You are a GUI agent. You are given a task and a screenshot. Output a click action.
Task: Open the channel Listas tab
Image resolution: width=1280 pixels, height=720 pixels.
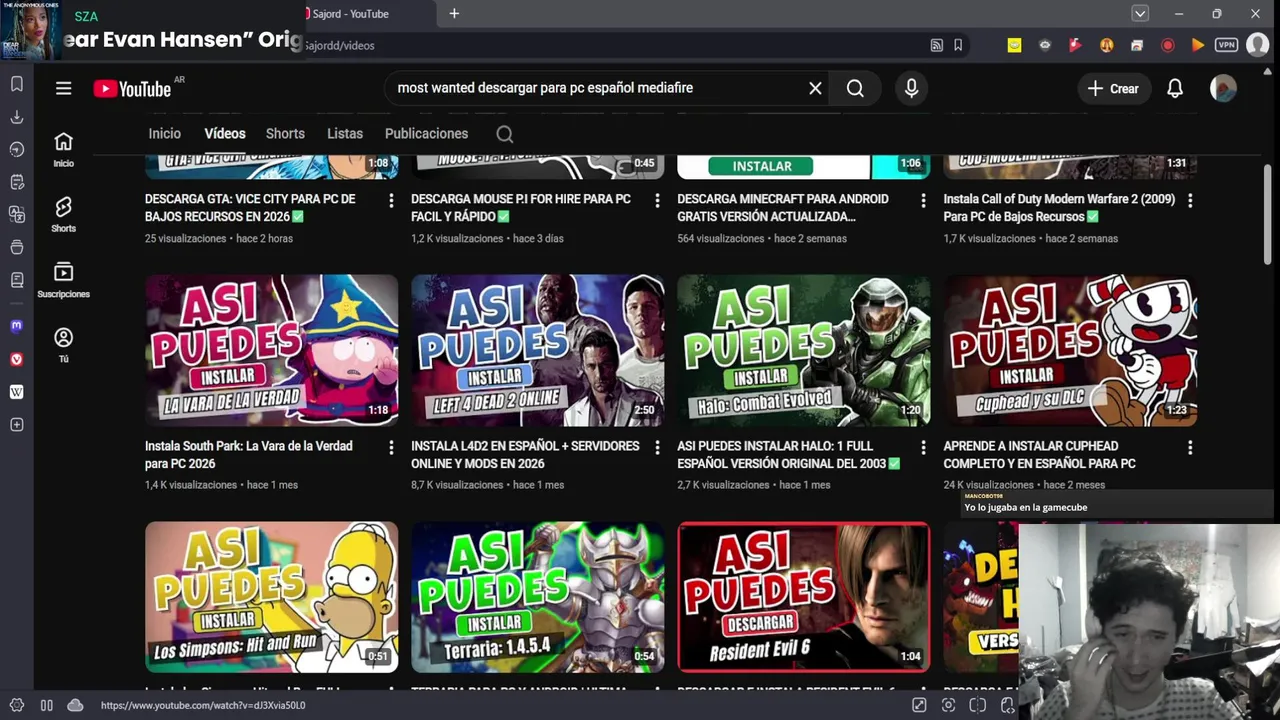345,133
